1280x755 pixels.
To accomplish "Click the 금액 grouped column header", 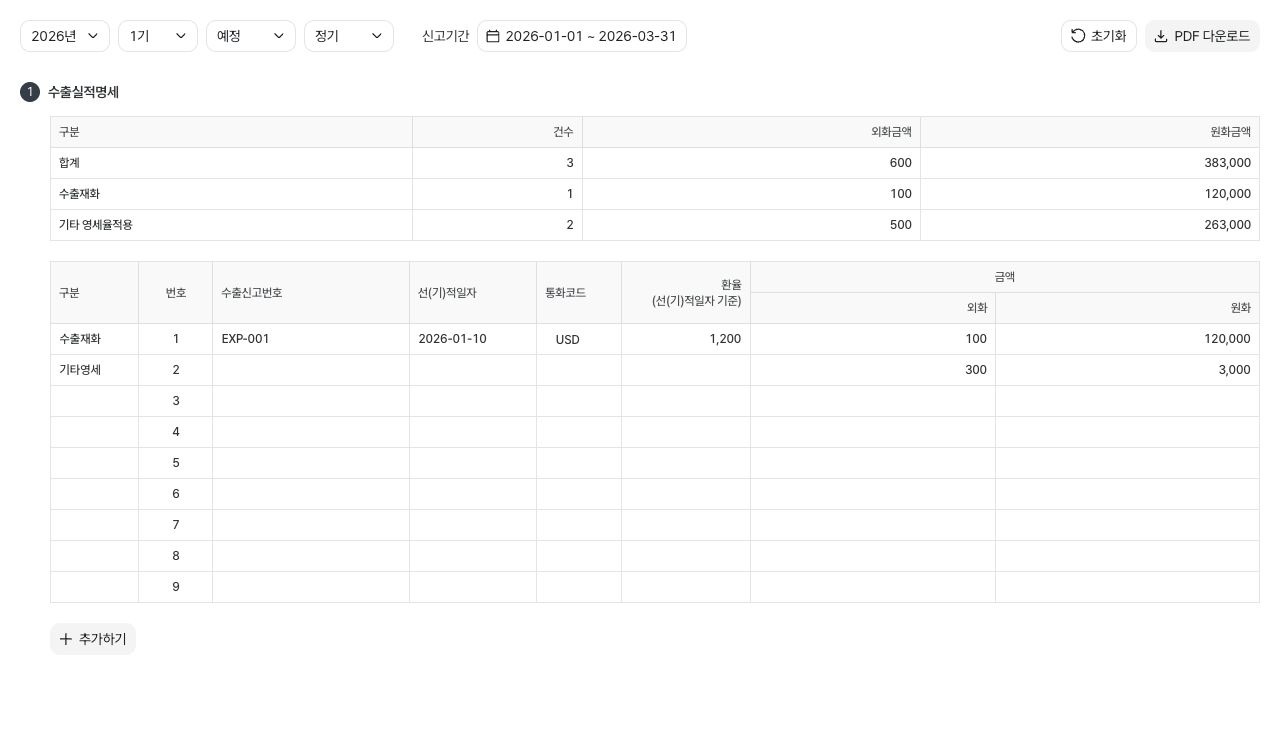I will tap(1005, 277).
